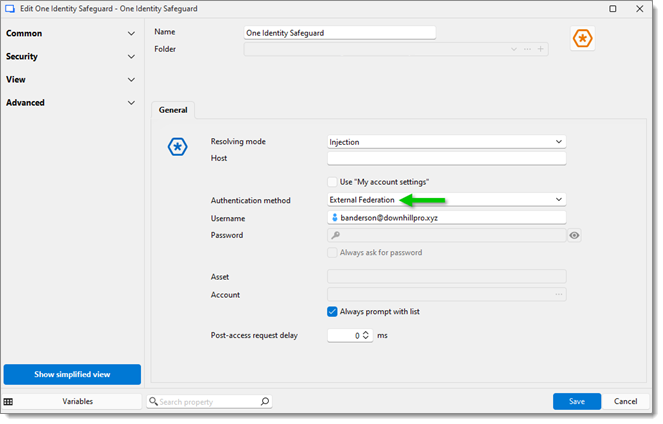
Task: Click the user icon in Username field
Action: (x=334, y=218)
